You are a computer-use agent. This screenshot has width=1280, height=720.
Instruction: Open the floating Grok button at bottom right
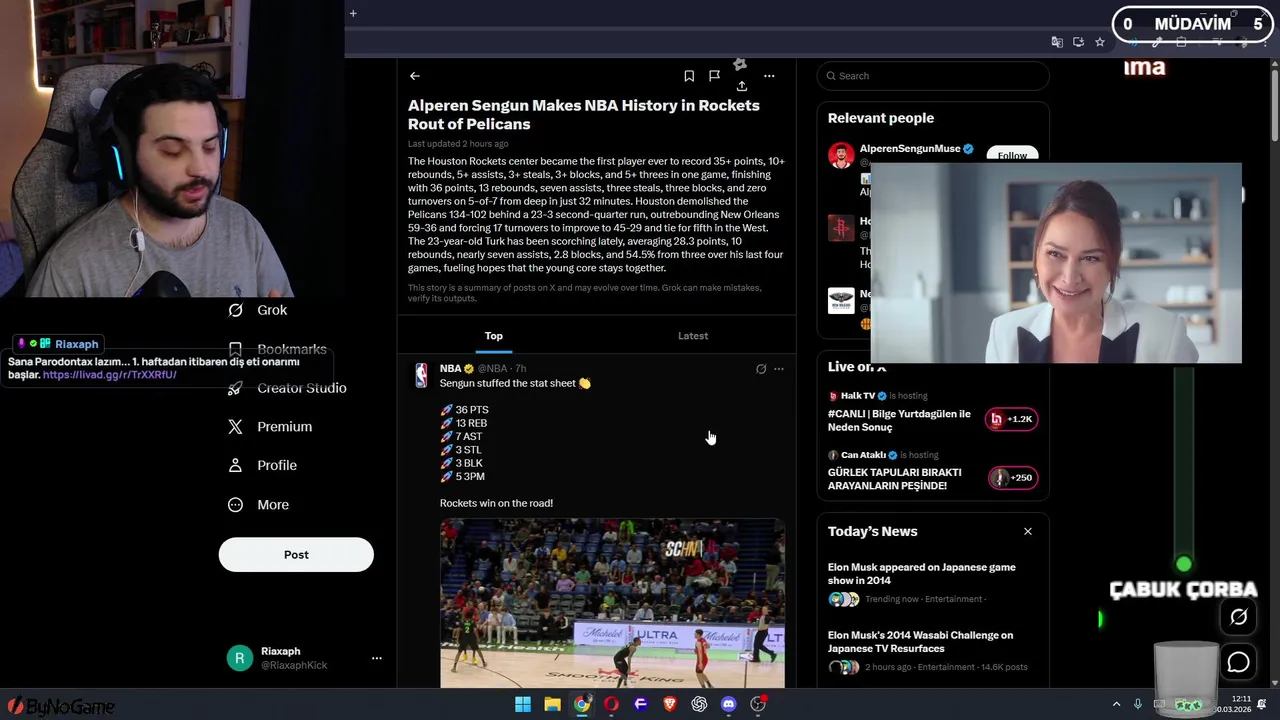[1238, 617]
